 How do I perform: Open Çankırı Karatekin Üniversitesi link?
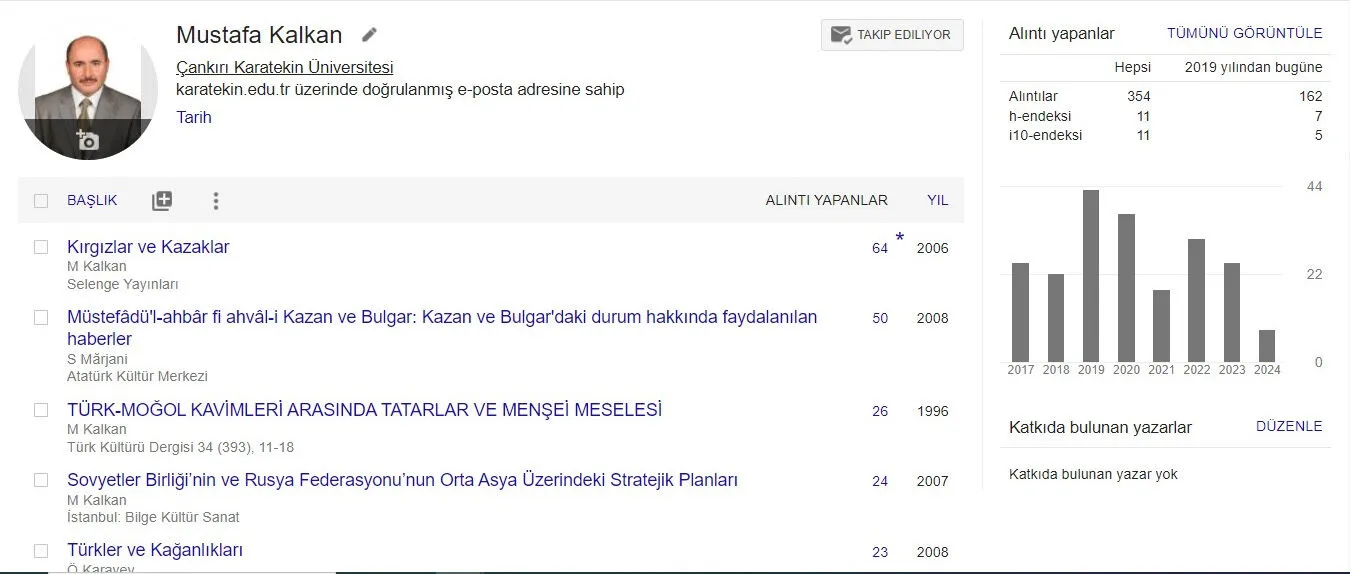point(284,68)
